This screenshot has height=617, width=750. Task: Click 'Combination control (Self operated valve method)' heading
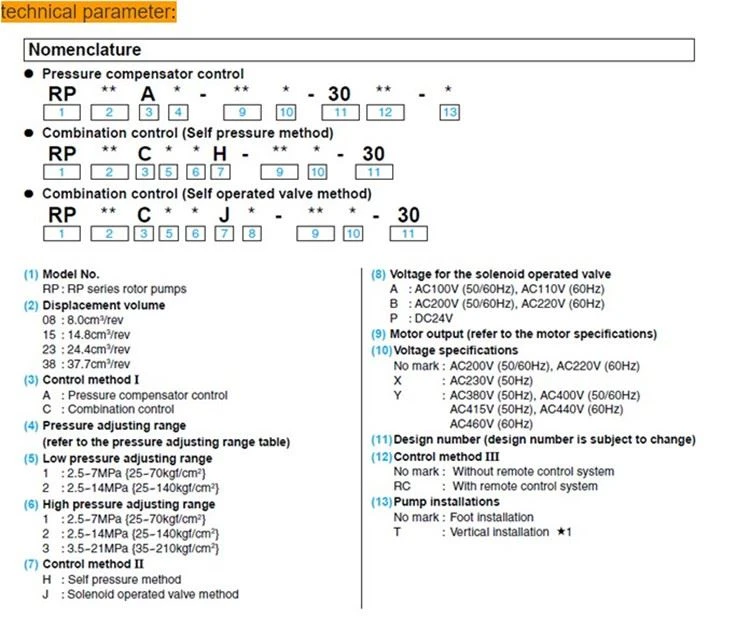(x=207, y=194)
